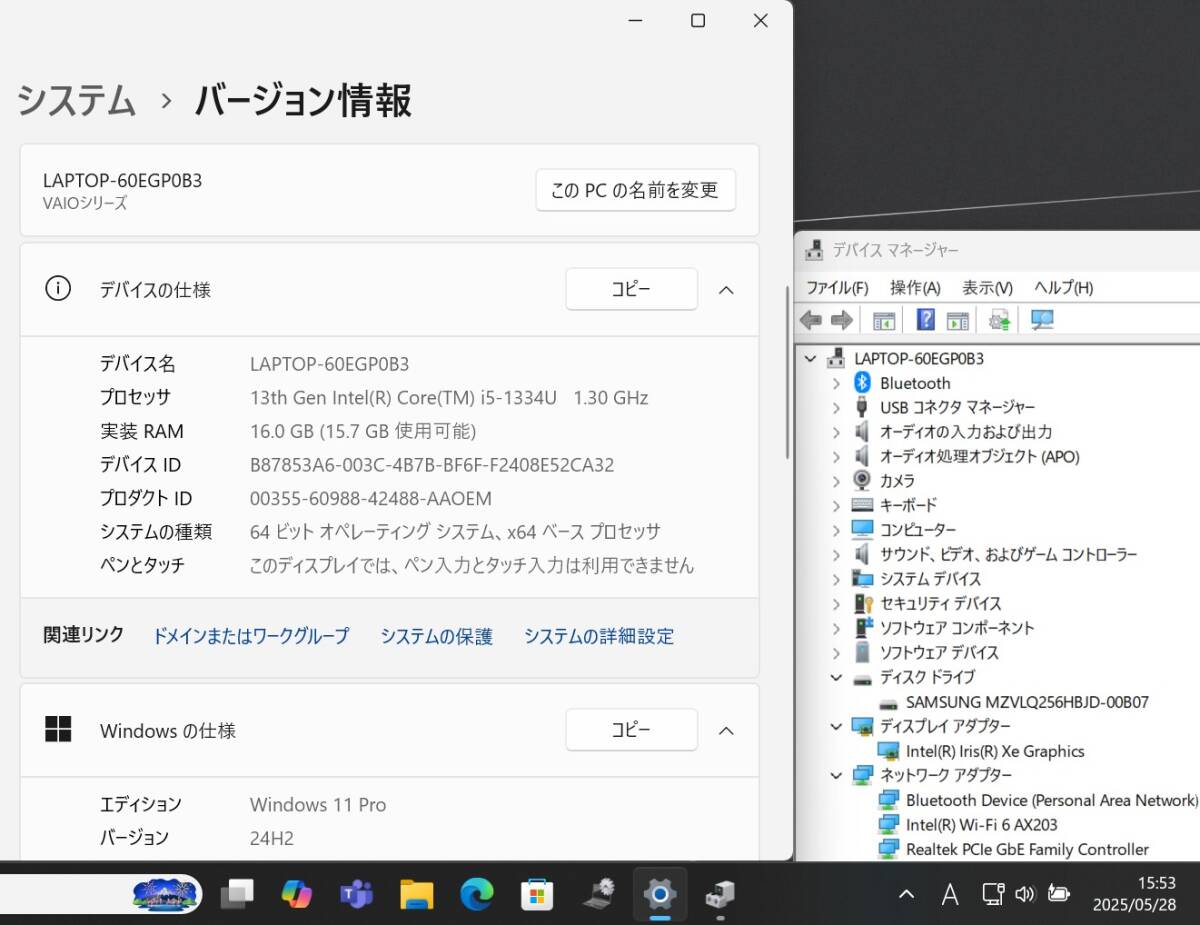Viewport: 1200px width, 925px height.
Task: Click the この PC の名前を変更 button
Action: (x=635, y=190)
